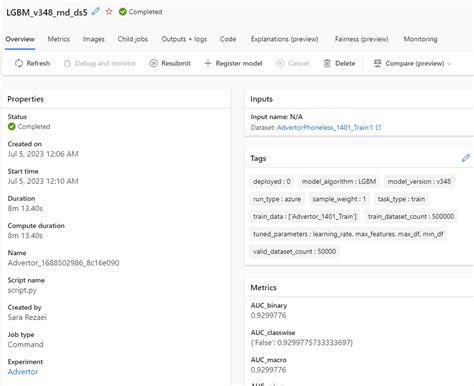Open the Metrics tab
The height and width of the screenshot is (386, 474).
click(x=59, y=39)
